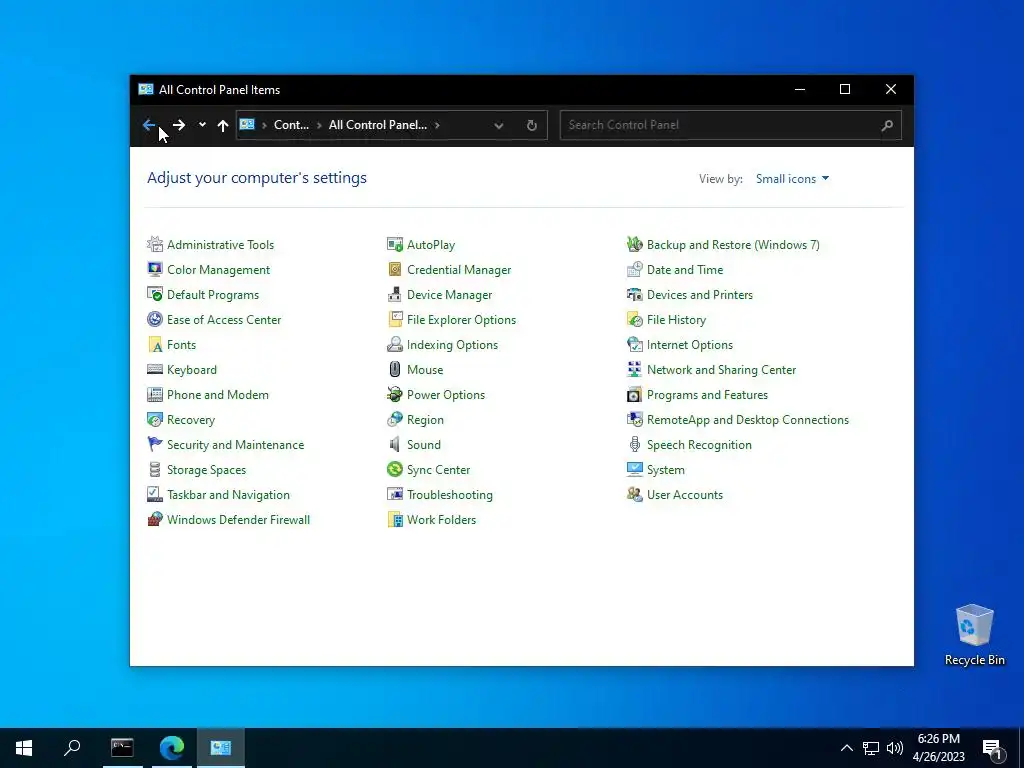This screenshot has height=768, width=1024.
Task: Click the Security and Maintenance flag icon
Action: click(155, 445)
